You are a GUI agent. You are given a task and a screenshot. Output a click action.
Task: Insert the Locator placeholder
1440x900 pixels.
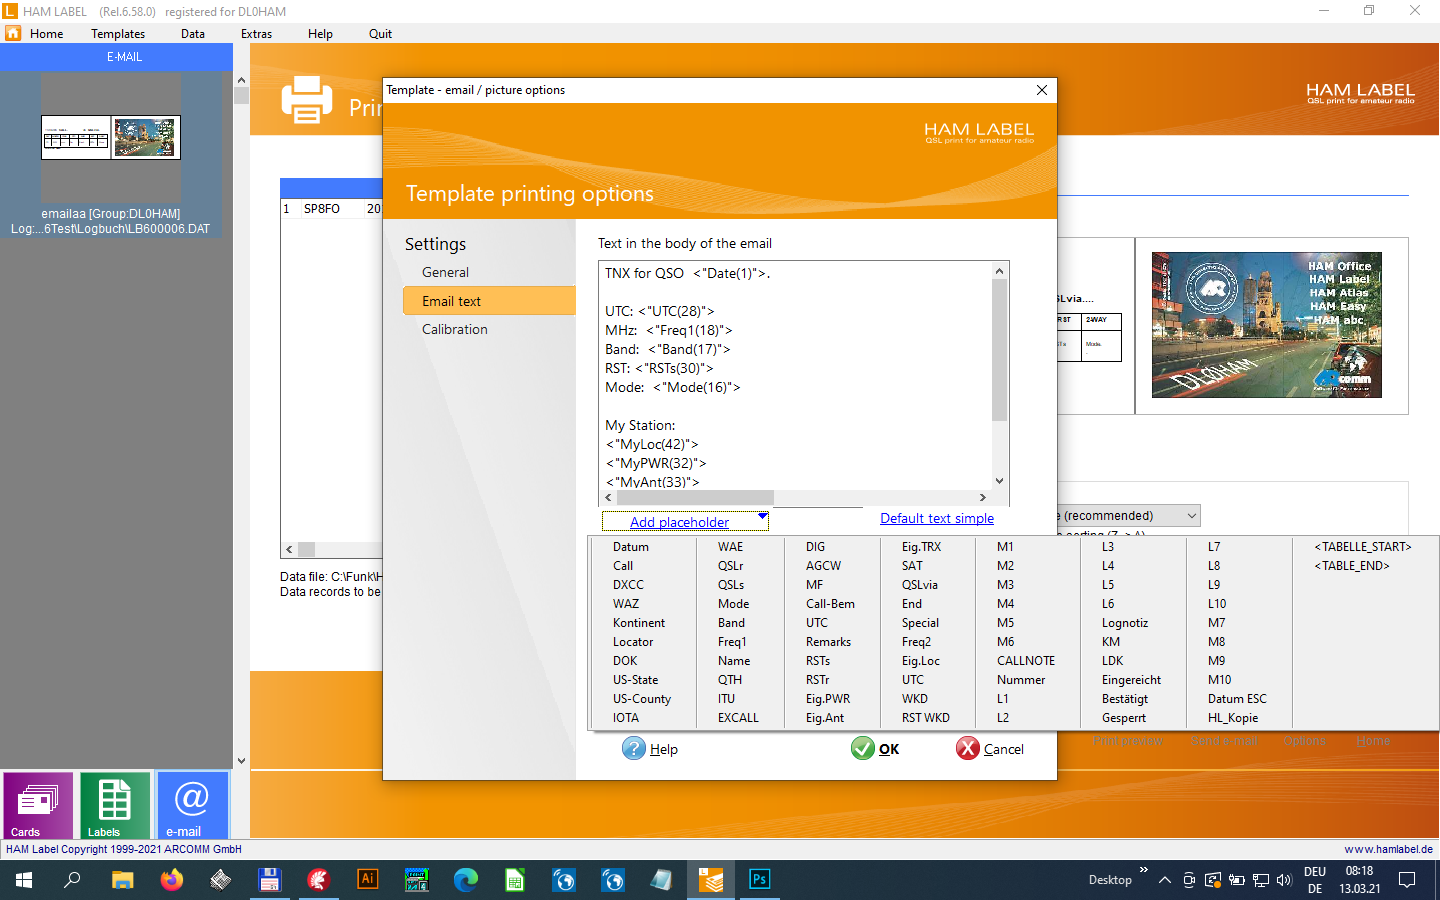(633, 642)
